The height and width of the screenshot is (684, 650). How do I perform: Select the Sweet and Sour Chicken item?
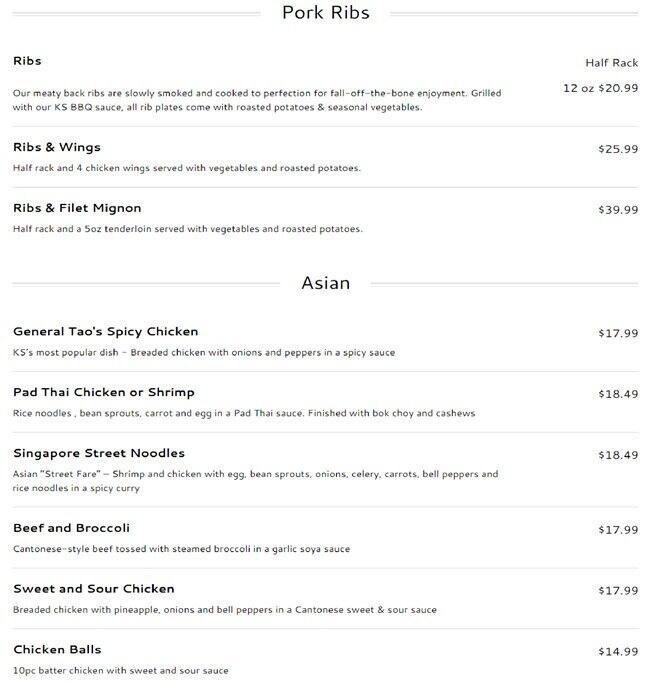[93, 589]
